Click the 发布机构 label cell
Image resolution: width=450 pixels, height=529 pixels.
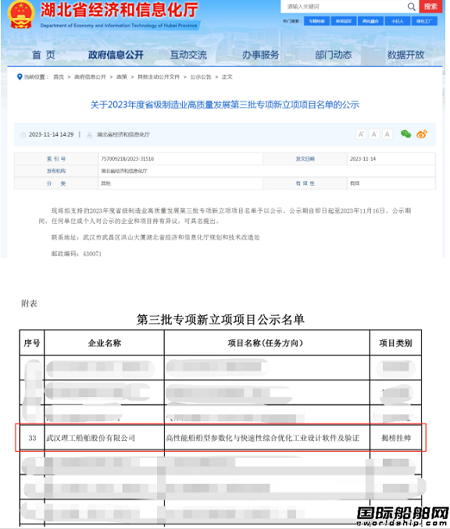[x=56, y=171]
